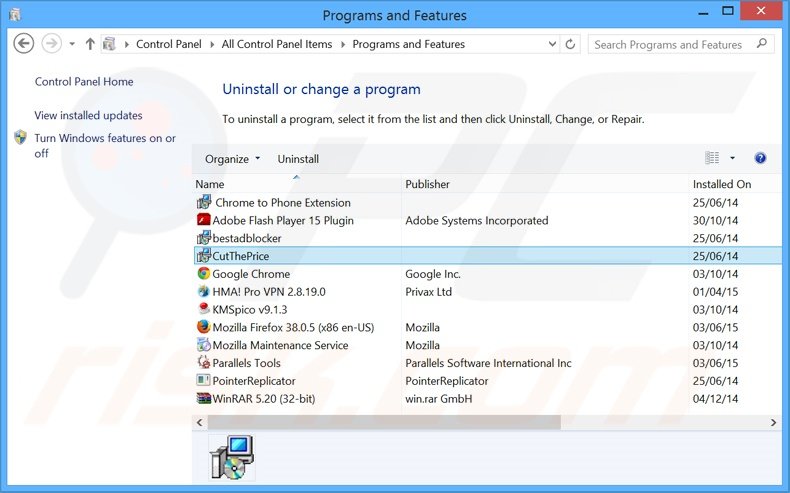Click the Parallels Tools icon

click(204, 363)
